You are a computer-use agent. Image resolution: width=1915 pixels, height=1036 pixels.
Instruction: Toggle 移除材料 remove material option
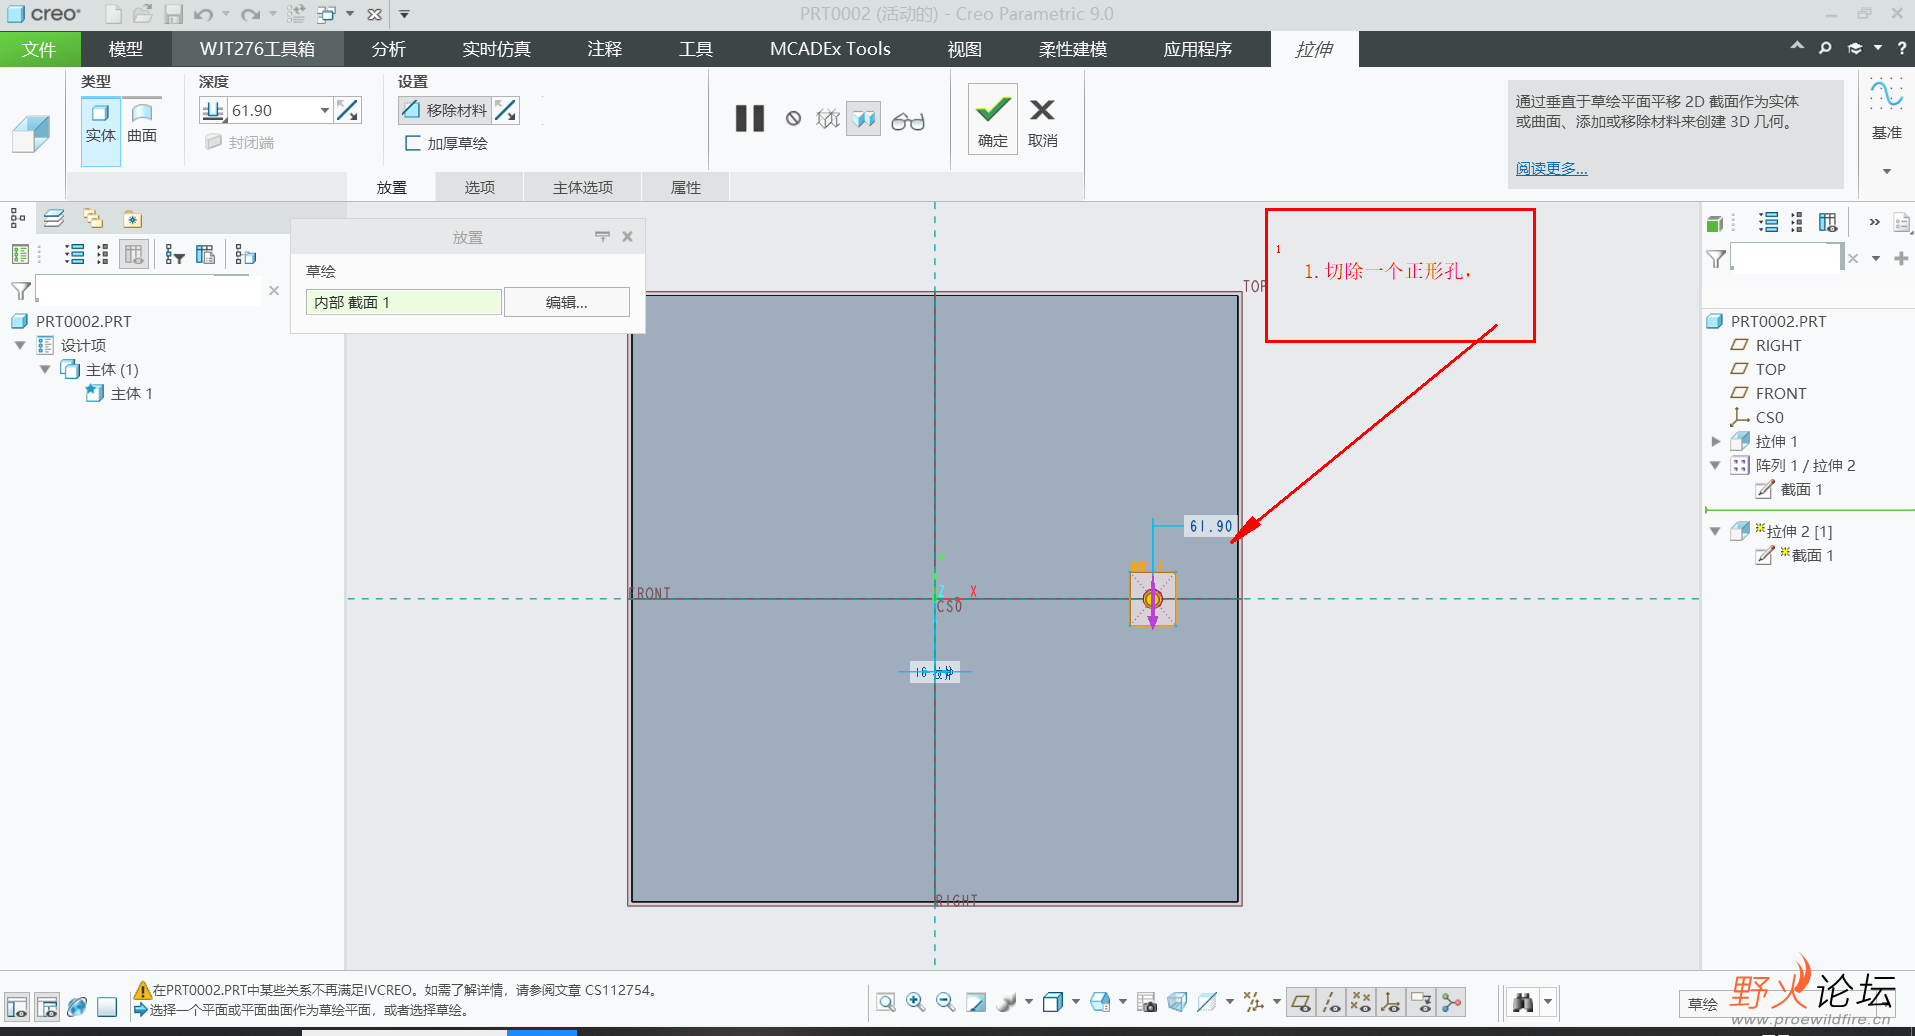[x=445, y=110]
